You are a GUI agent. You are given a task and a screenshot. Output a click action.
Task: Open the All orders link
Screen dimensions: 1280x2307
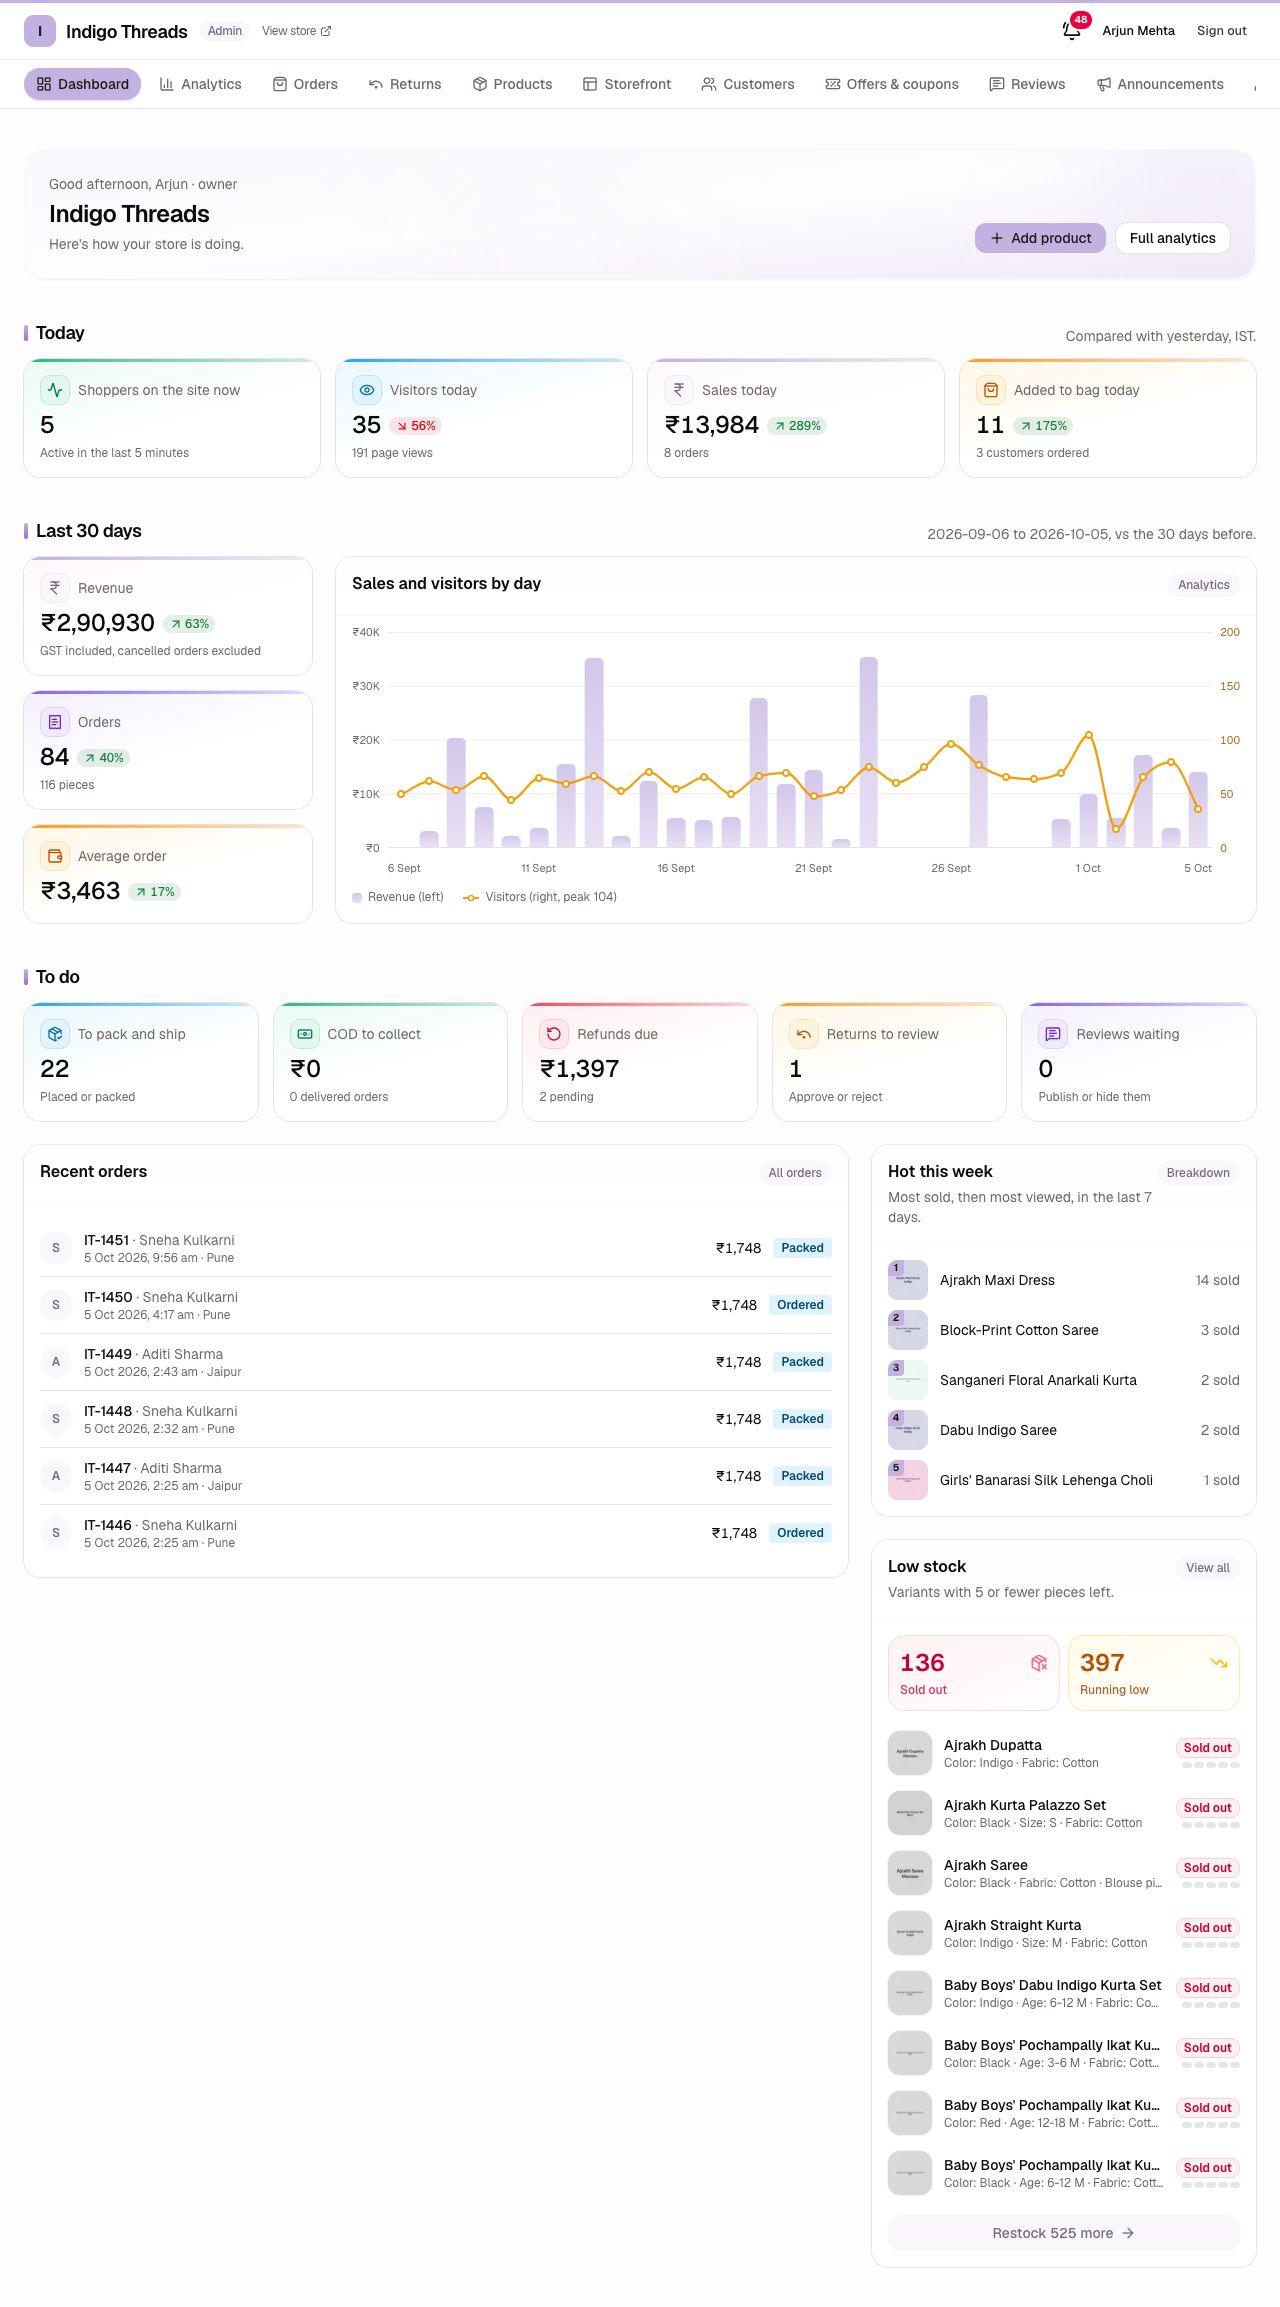(x=795, y=1173)
